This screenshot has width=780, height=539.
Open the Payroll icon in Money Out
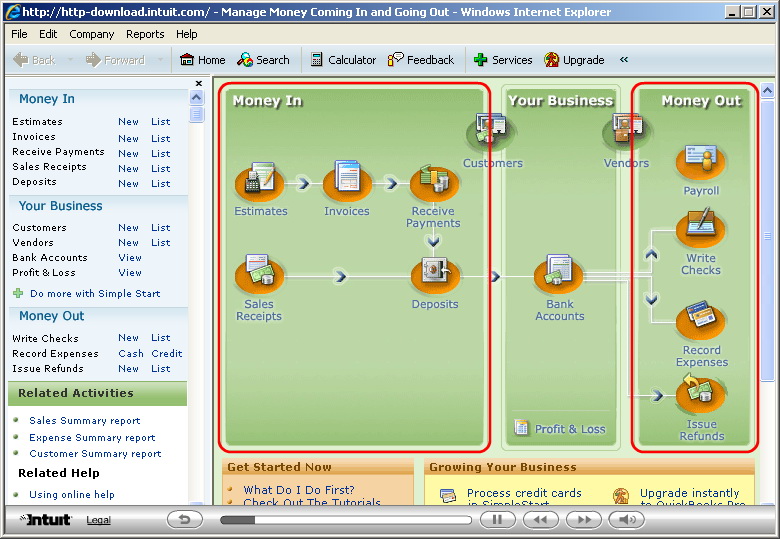pos(700,162)
